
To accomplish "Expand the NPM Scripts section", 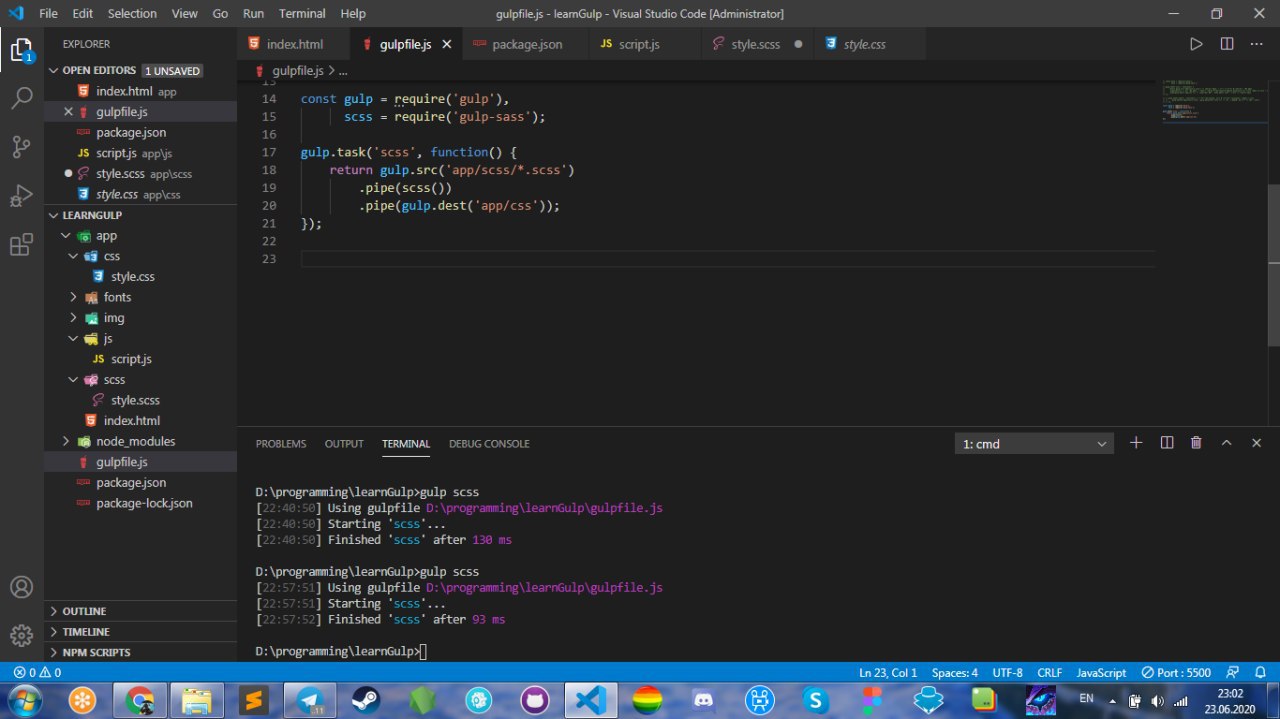I will (x=140, y=652).
